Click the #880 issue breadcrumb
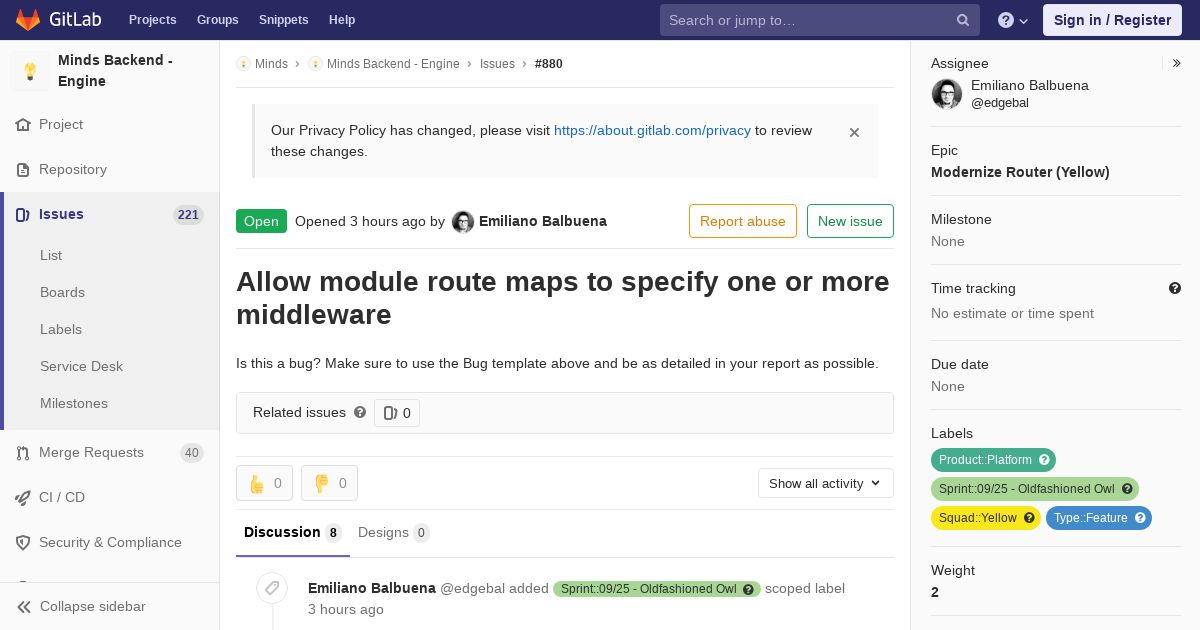Image resolution: width=1200 pixels, height=630 pixels. pyautogui.click(x=549, y=64)
